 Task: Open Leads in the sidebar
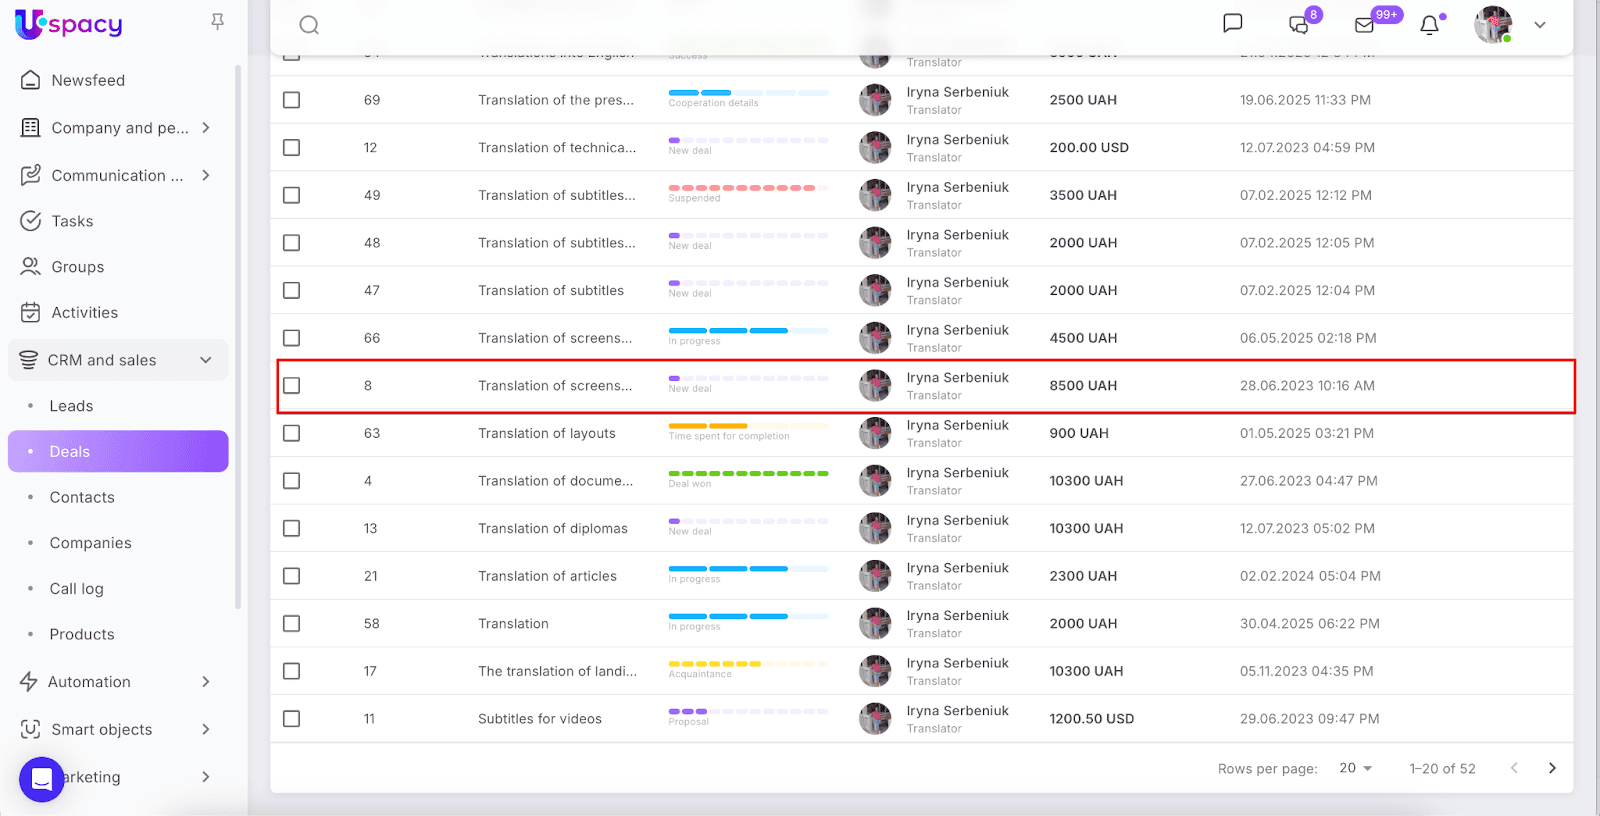71,406
